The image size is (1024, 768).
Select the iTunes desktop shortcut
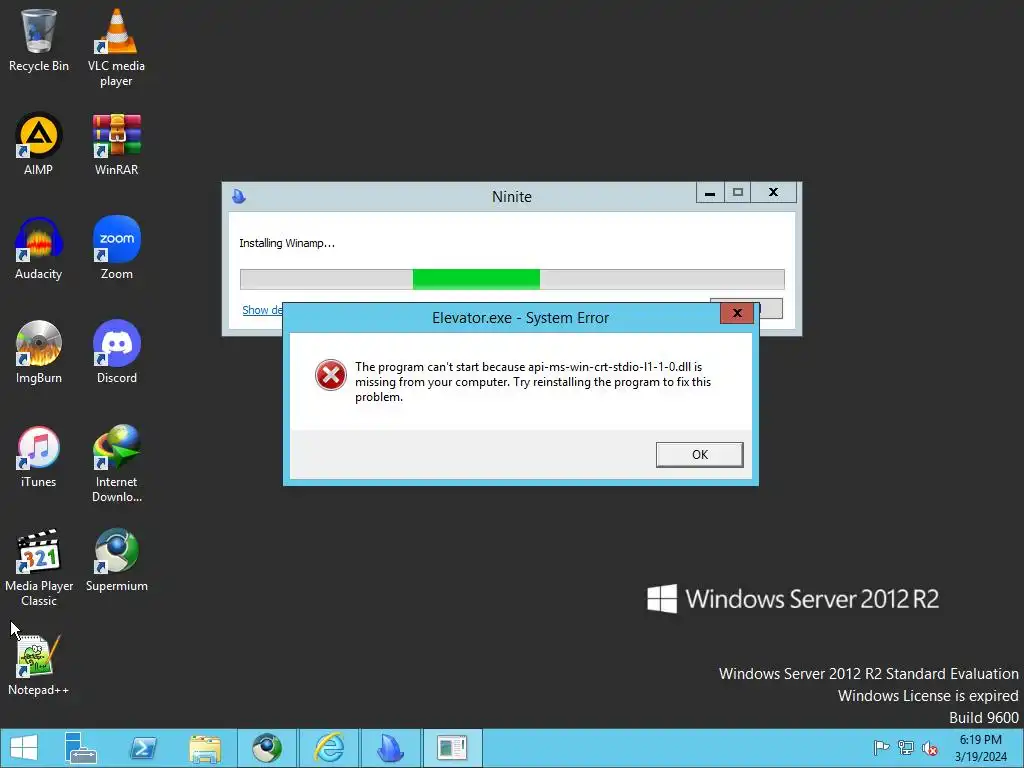[39, 456]
